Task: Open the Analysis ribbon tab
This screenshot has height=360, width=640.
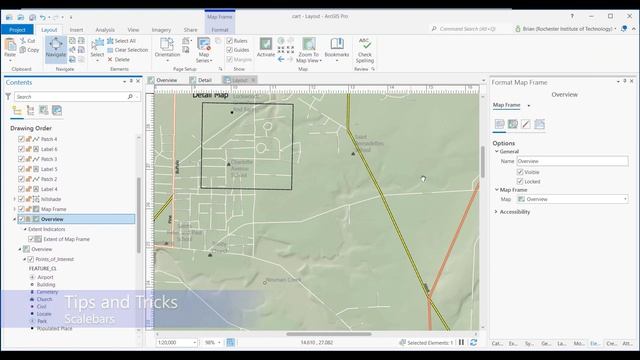Action: coord(105,30)
